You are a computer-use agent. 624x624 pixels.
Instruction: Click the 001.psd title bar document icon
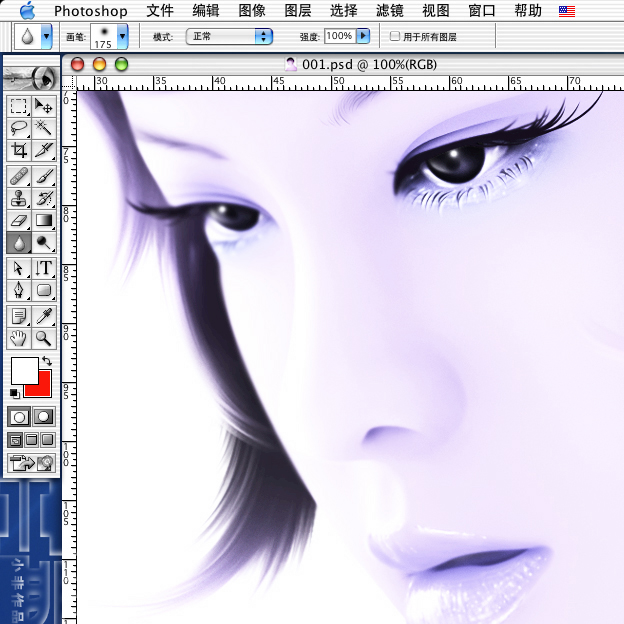coord(291,64)
